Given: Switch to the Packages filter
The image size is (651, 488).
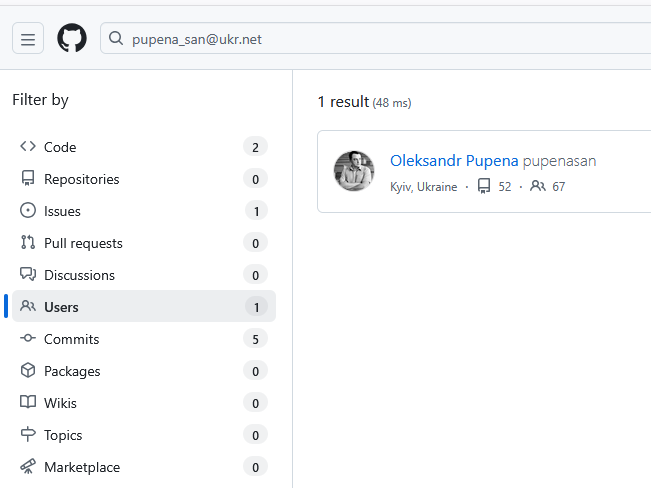Looking at the screenshot, I should (72, 371).
